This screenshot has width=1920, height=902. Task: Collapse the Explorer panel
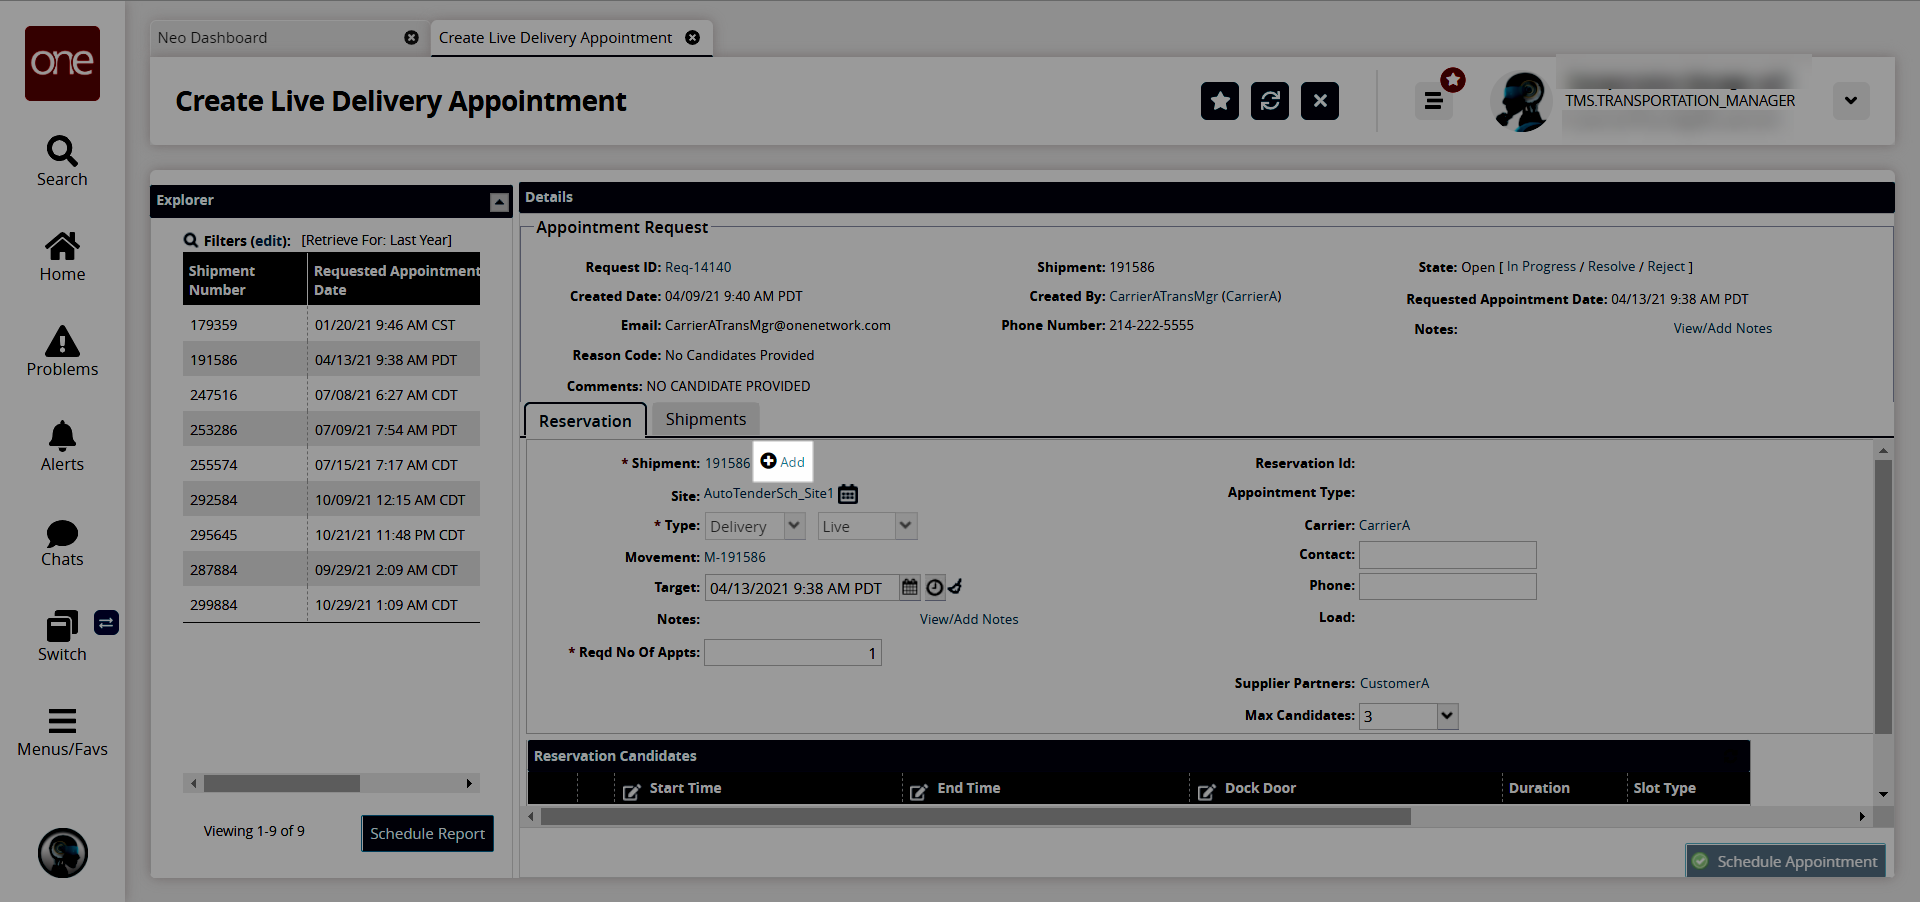point(499,202)
